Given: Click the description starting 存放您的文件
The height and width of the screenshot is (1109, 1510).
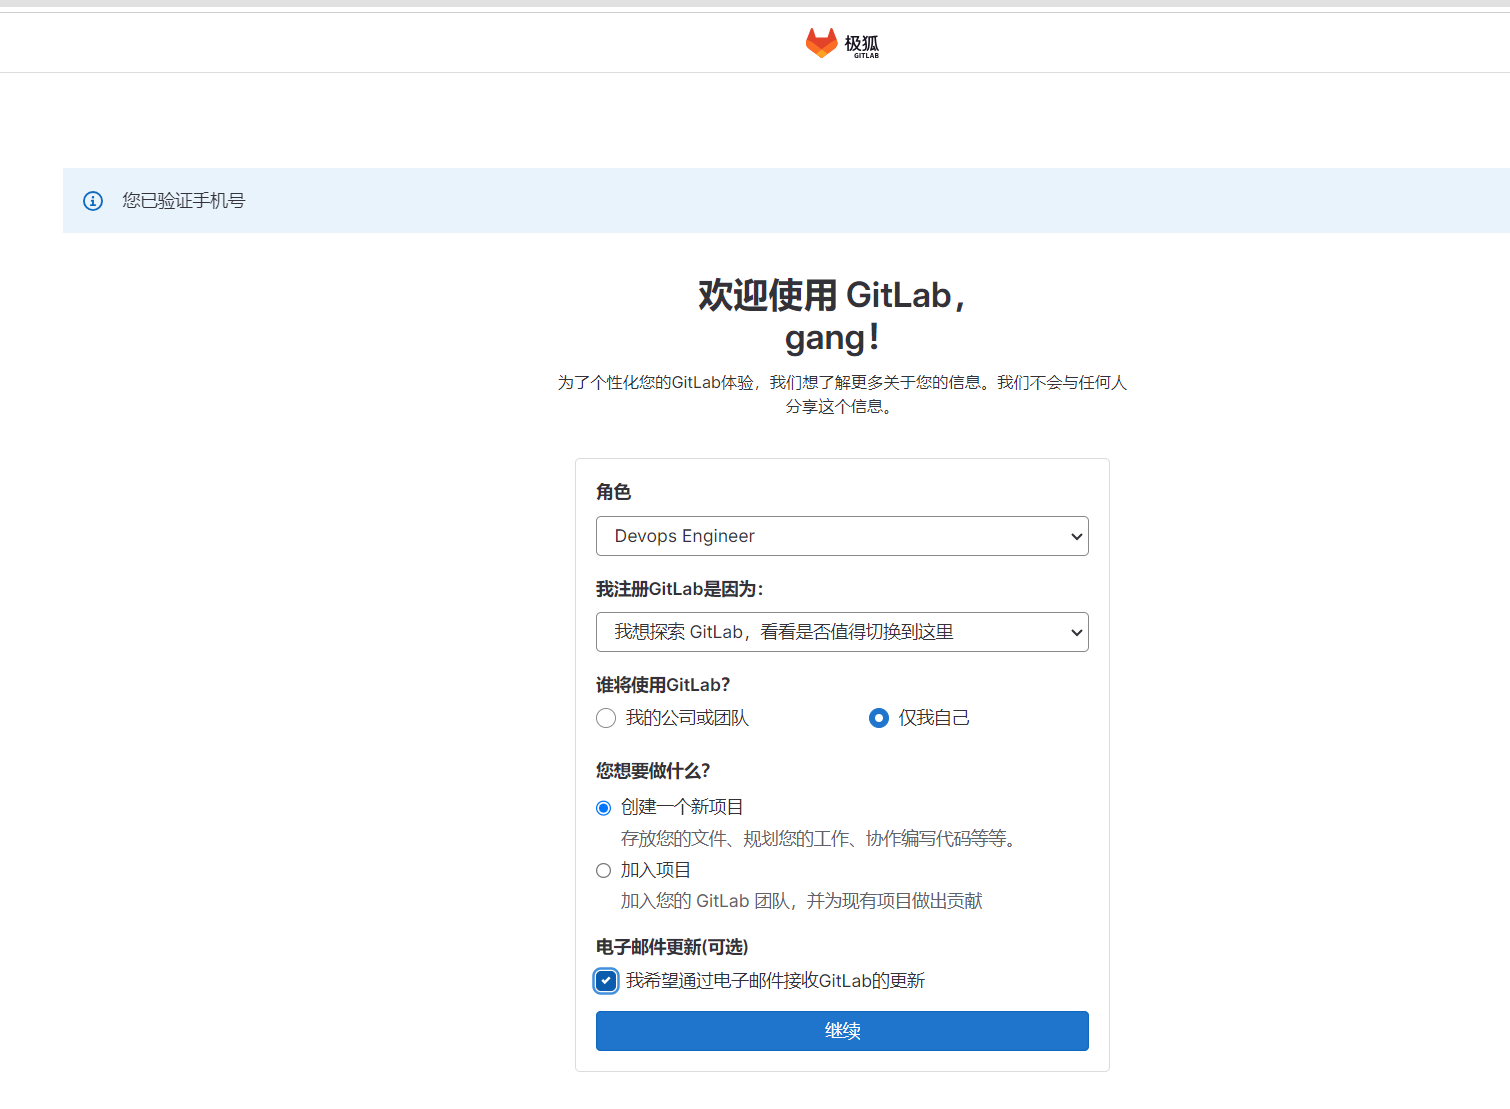Looking at the screenshot, I should [820, 839].
